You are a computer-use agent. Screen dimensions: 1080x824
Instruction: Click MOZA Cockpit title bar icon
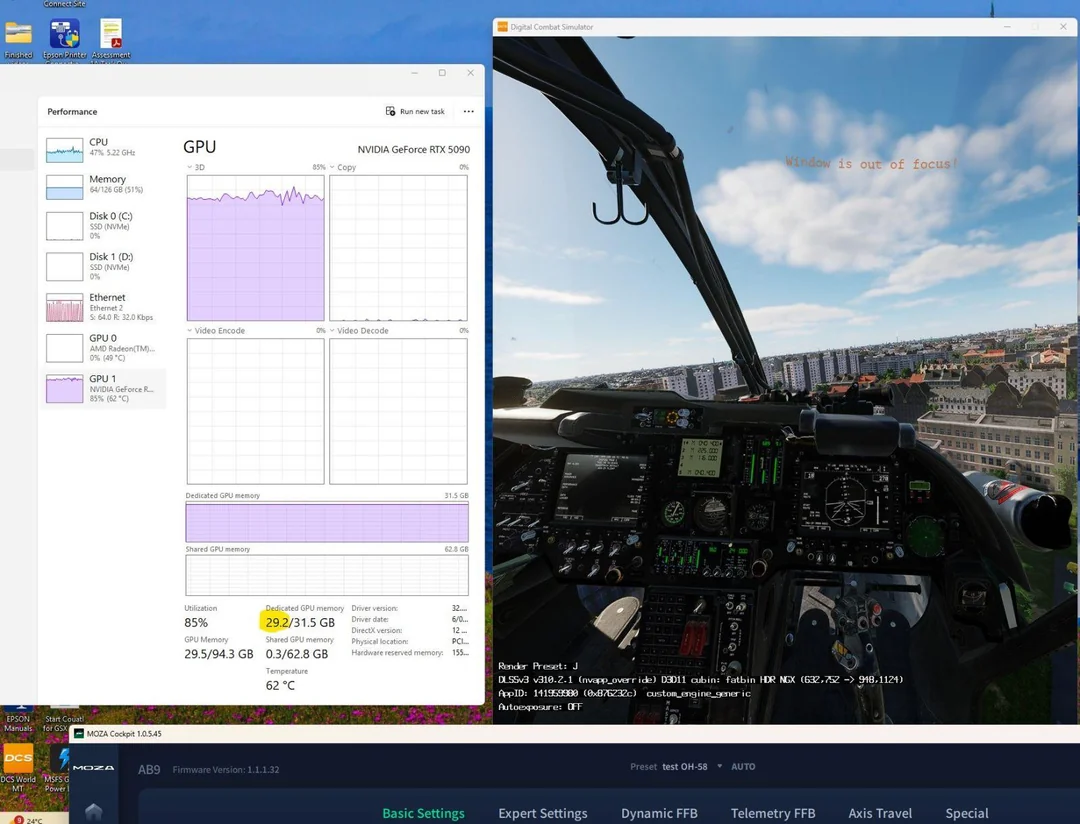[79, 734]
